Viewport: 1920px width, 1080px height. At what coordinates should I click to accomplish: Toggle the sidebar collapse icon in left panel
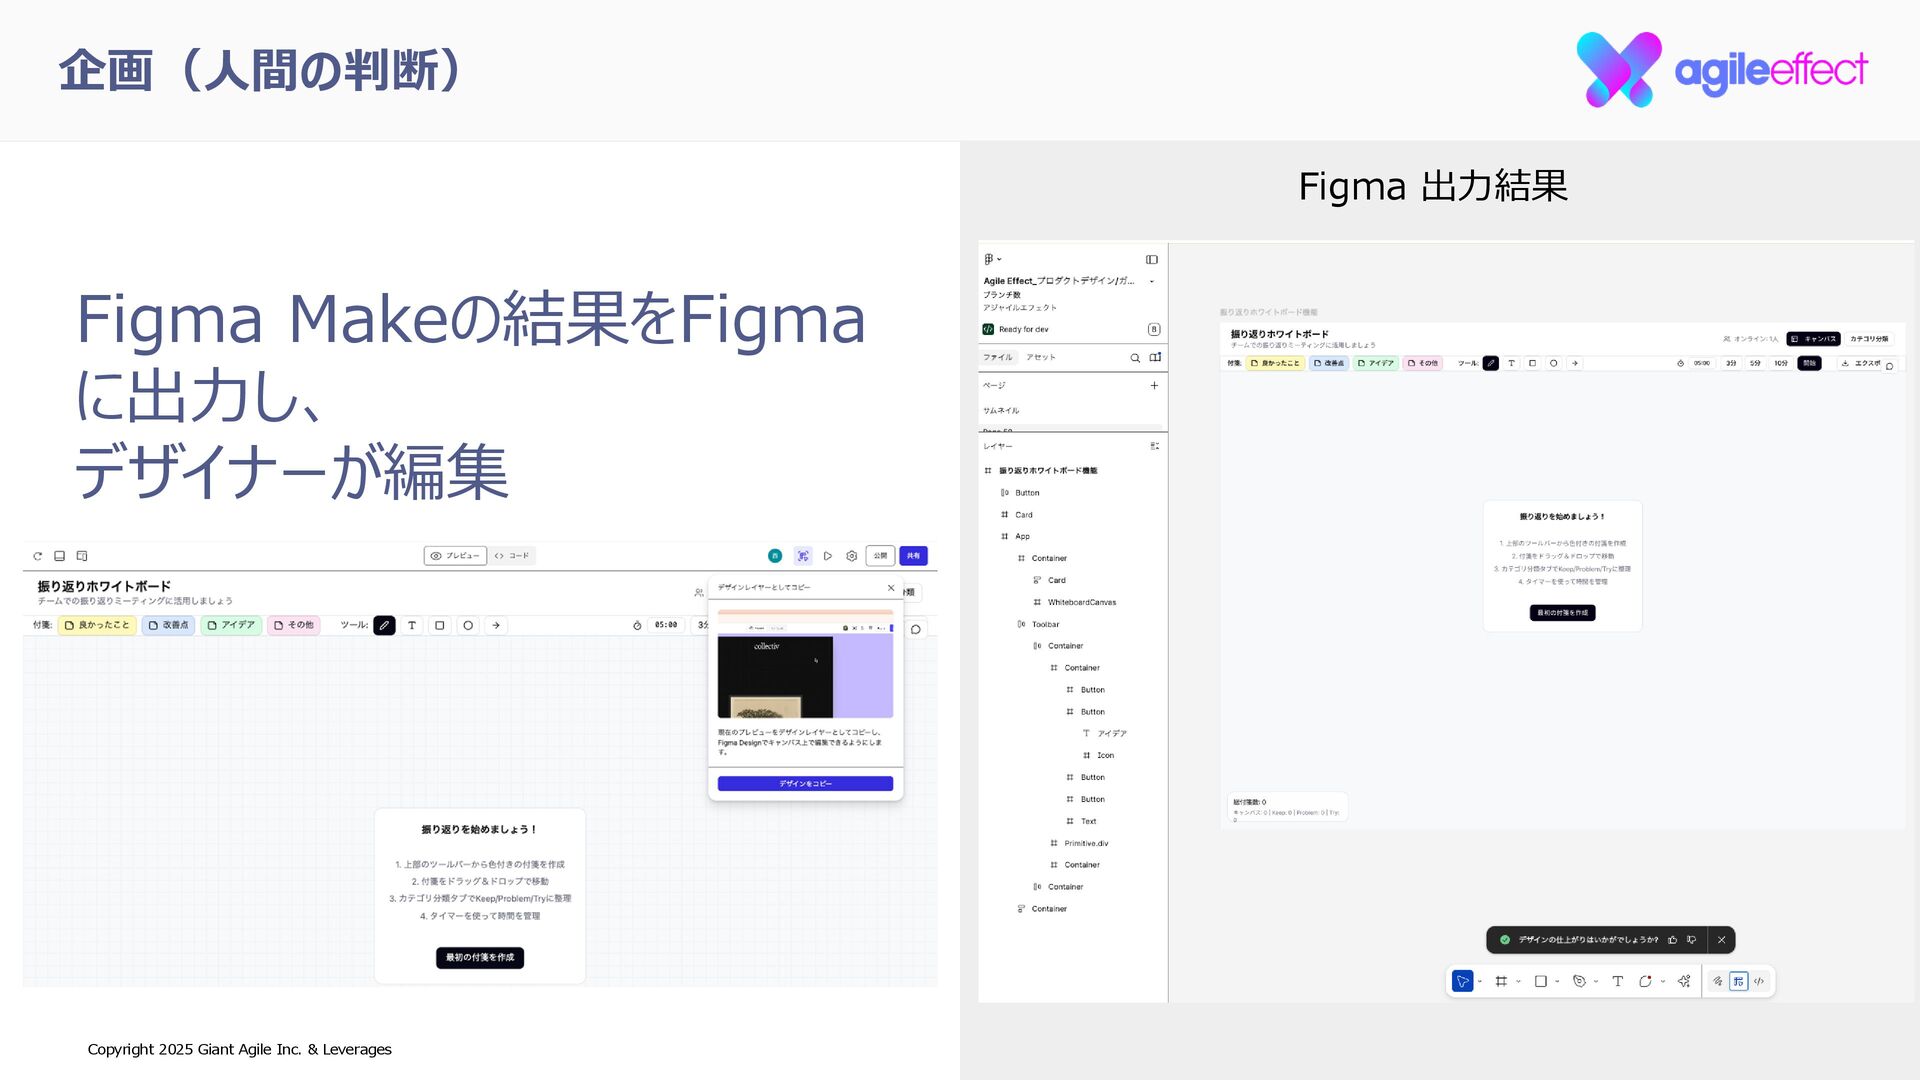pyautogui.click(x=1152, y=259)
